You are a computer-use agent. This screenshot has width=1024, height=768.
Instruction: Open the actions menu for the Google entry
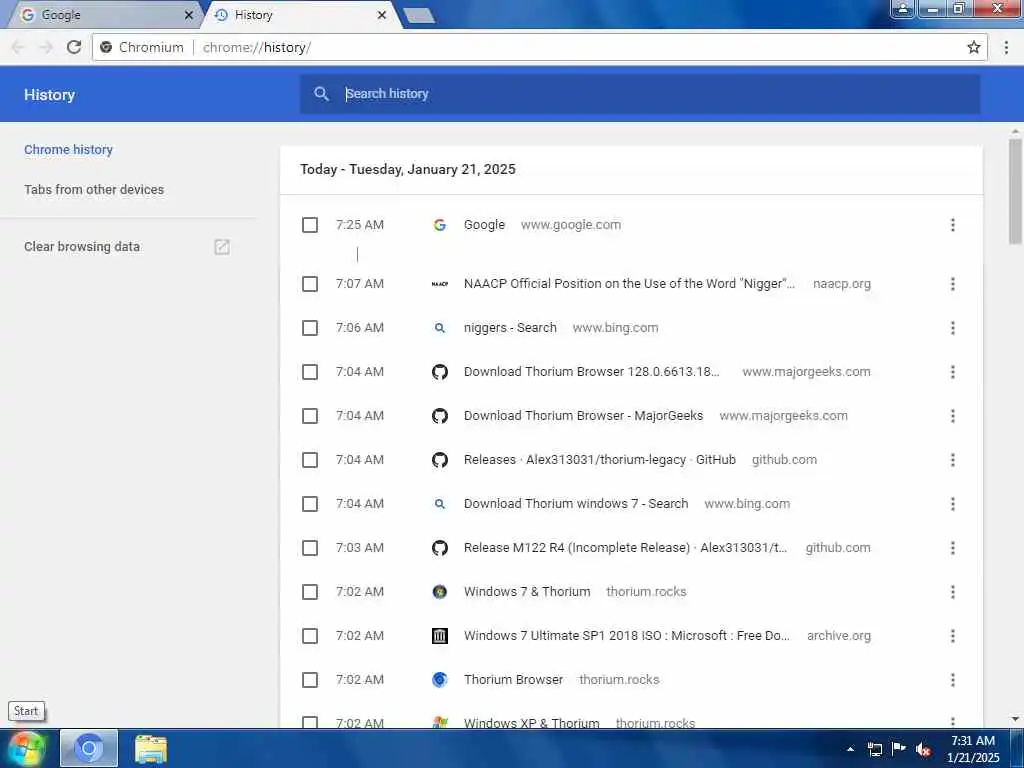click(953, 225)
